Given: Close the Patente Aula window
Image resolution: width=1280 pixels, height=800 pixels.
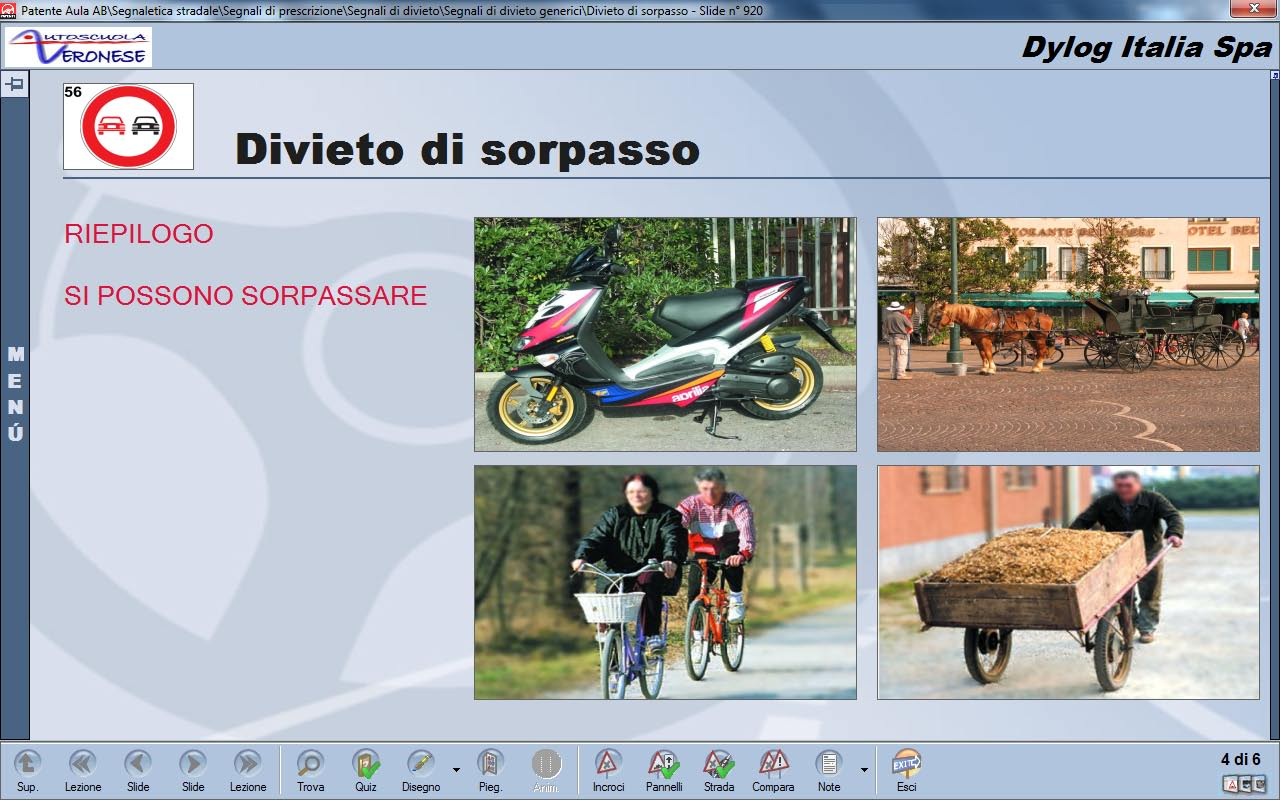Looking at the screenshot, I should pos(1252,8).
